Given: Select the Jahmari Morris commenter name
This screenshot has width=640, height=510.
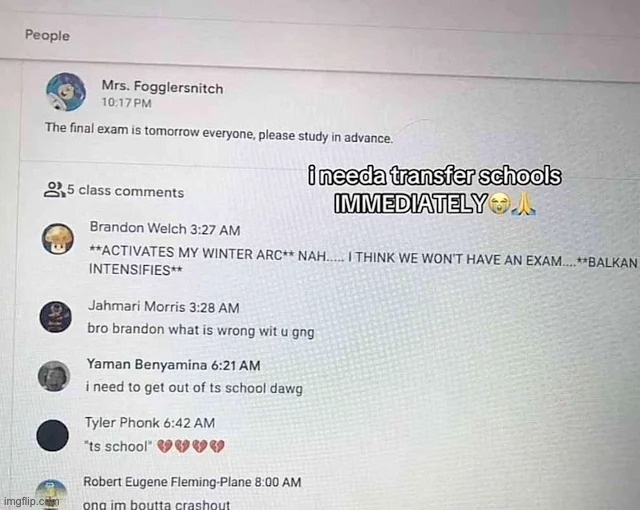Looking at the screenshot, I should pos(136,306).
